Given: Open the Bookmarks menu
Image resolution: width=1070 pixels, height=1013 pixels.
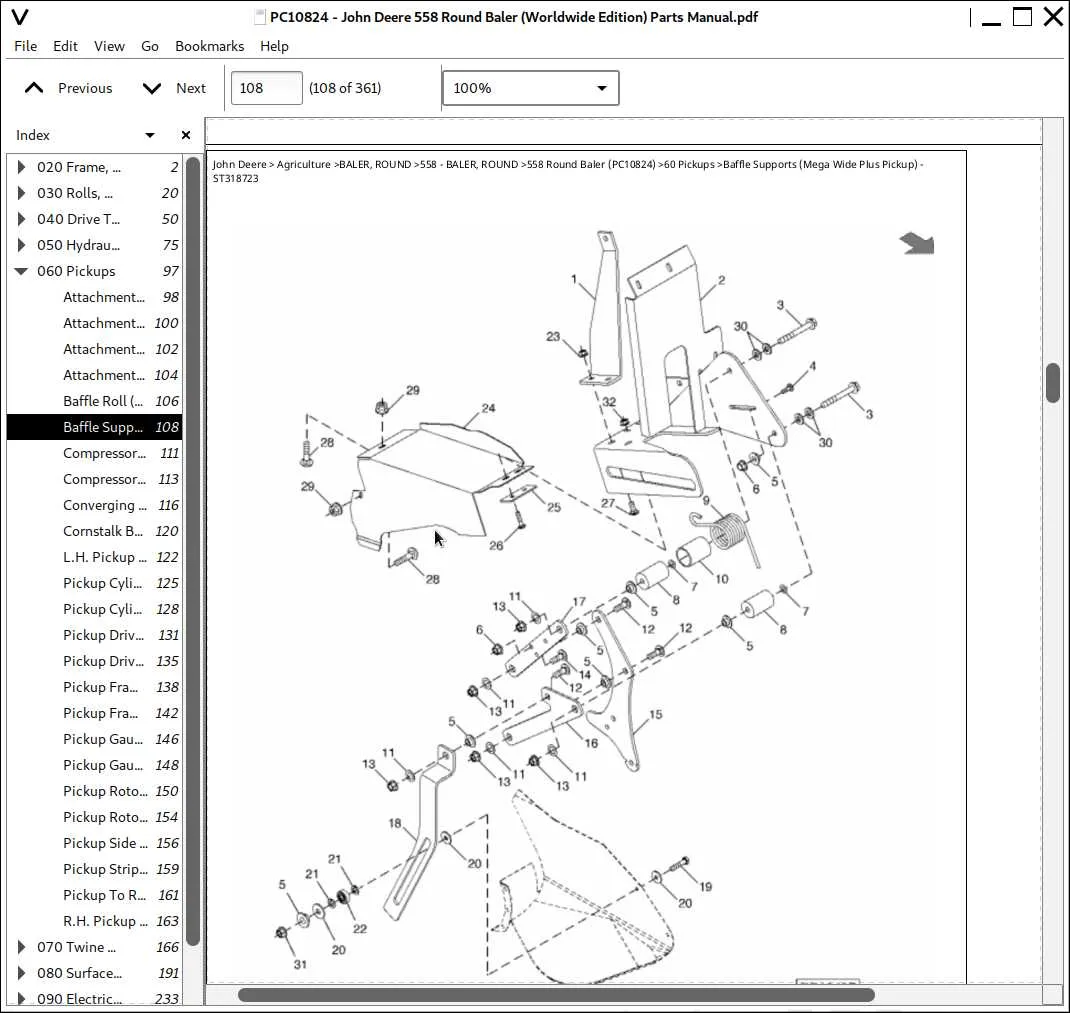Looking at the screenshot, I should (209, 46).
